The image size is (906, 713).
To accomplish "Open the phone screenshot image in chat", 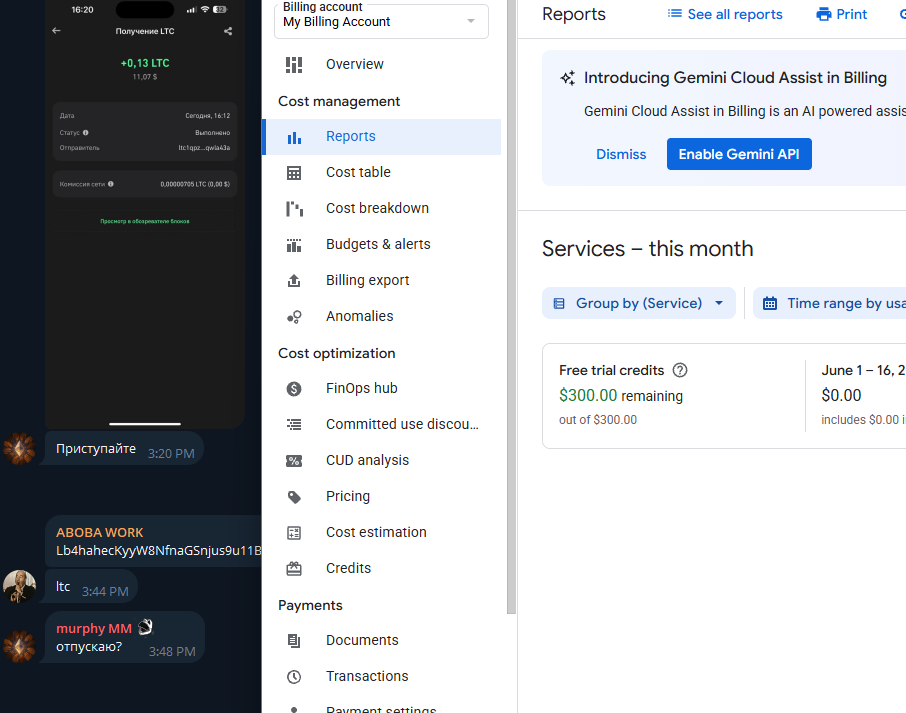I will pyautogui.click(x=144, y=214).
